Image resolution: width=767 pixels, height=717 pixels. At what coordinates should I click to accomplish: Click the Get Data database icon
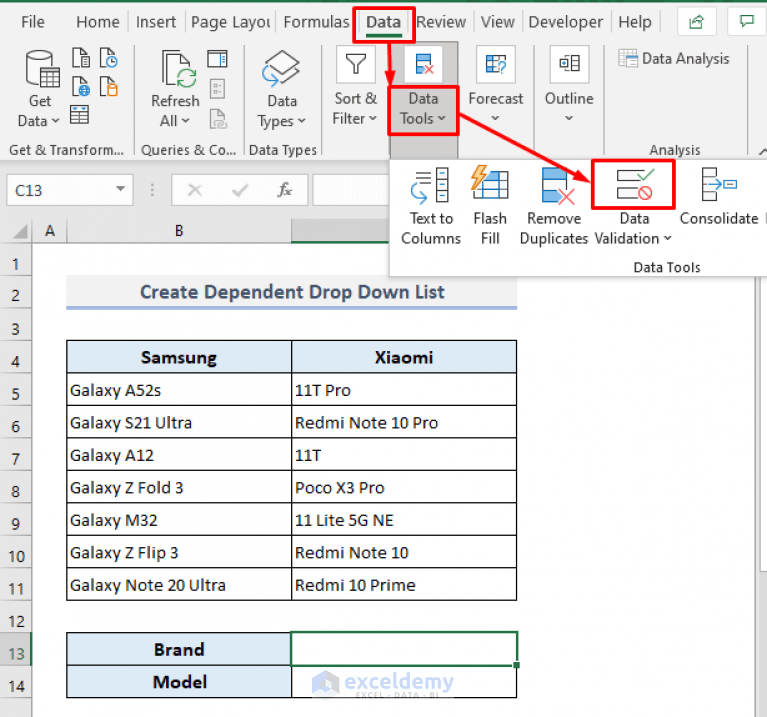[42, 68]
